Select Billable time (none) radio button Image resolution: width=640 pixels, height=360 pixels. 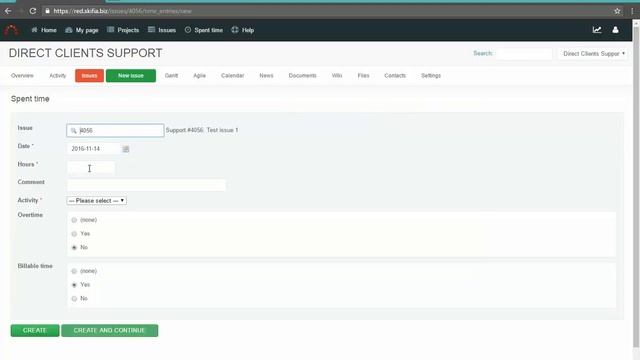[74, 271]
